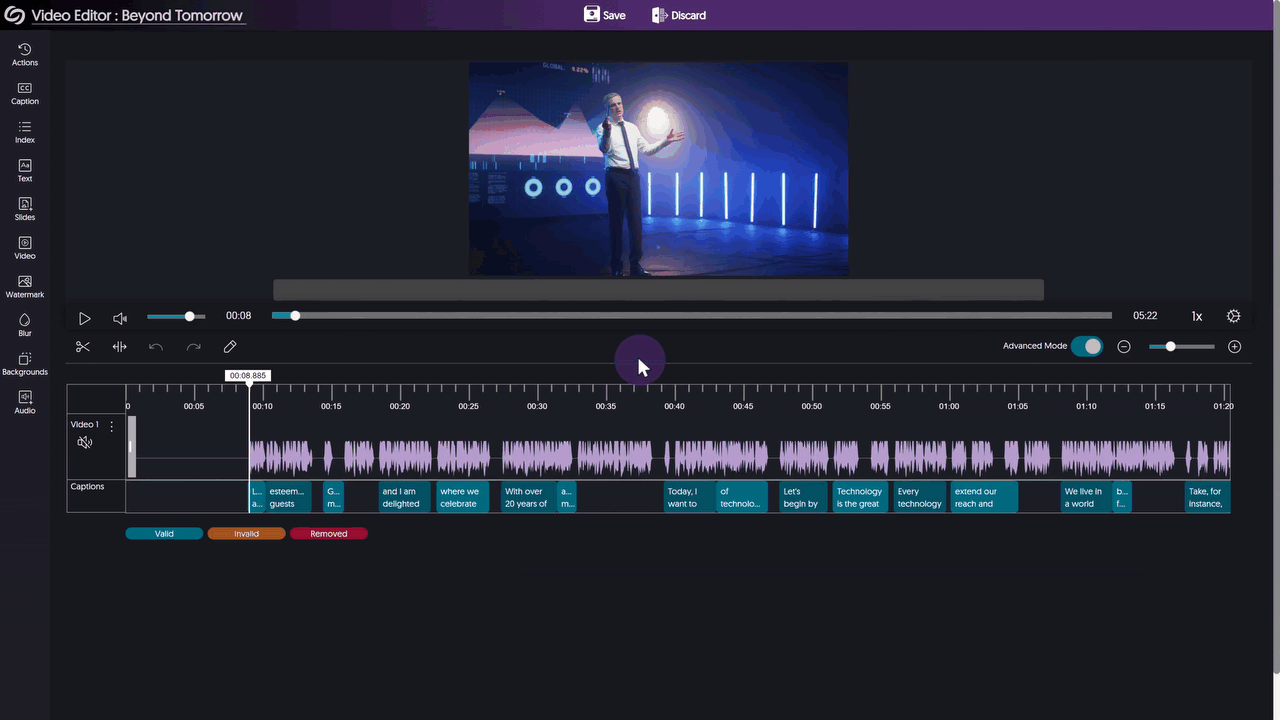Change playback speed from 1x
The height and width of the screenshot is (720, 1280).
pos(1196,315)
